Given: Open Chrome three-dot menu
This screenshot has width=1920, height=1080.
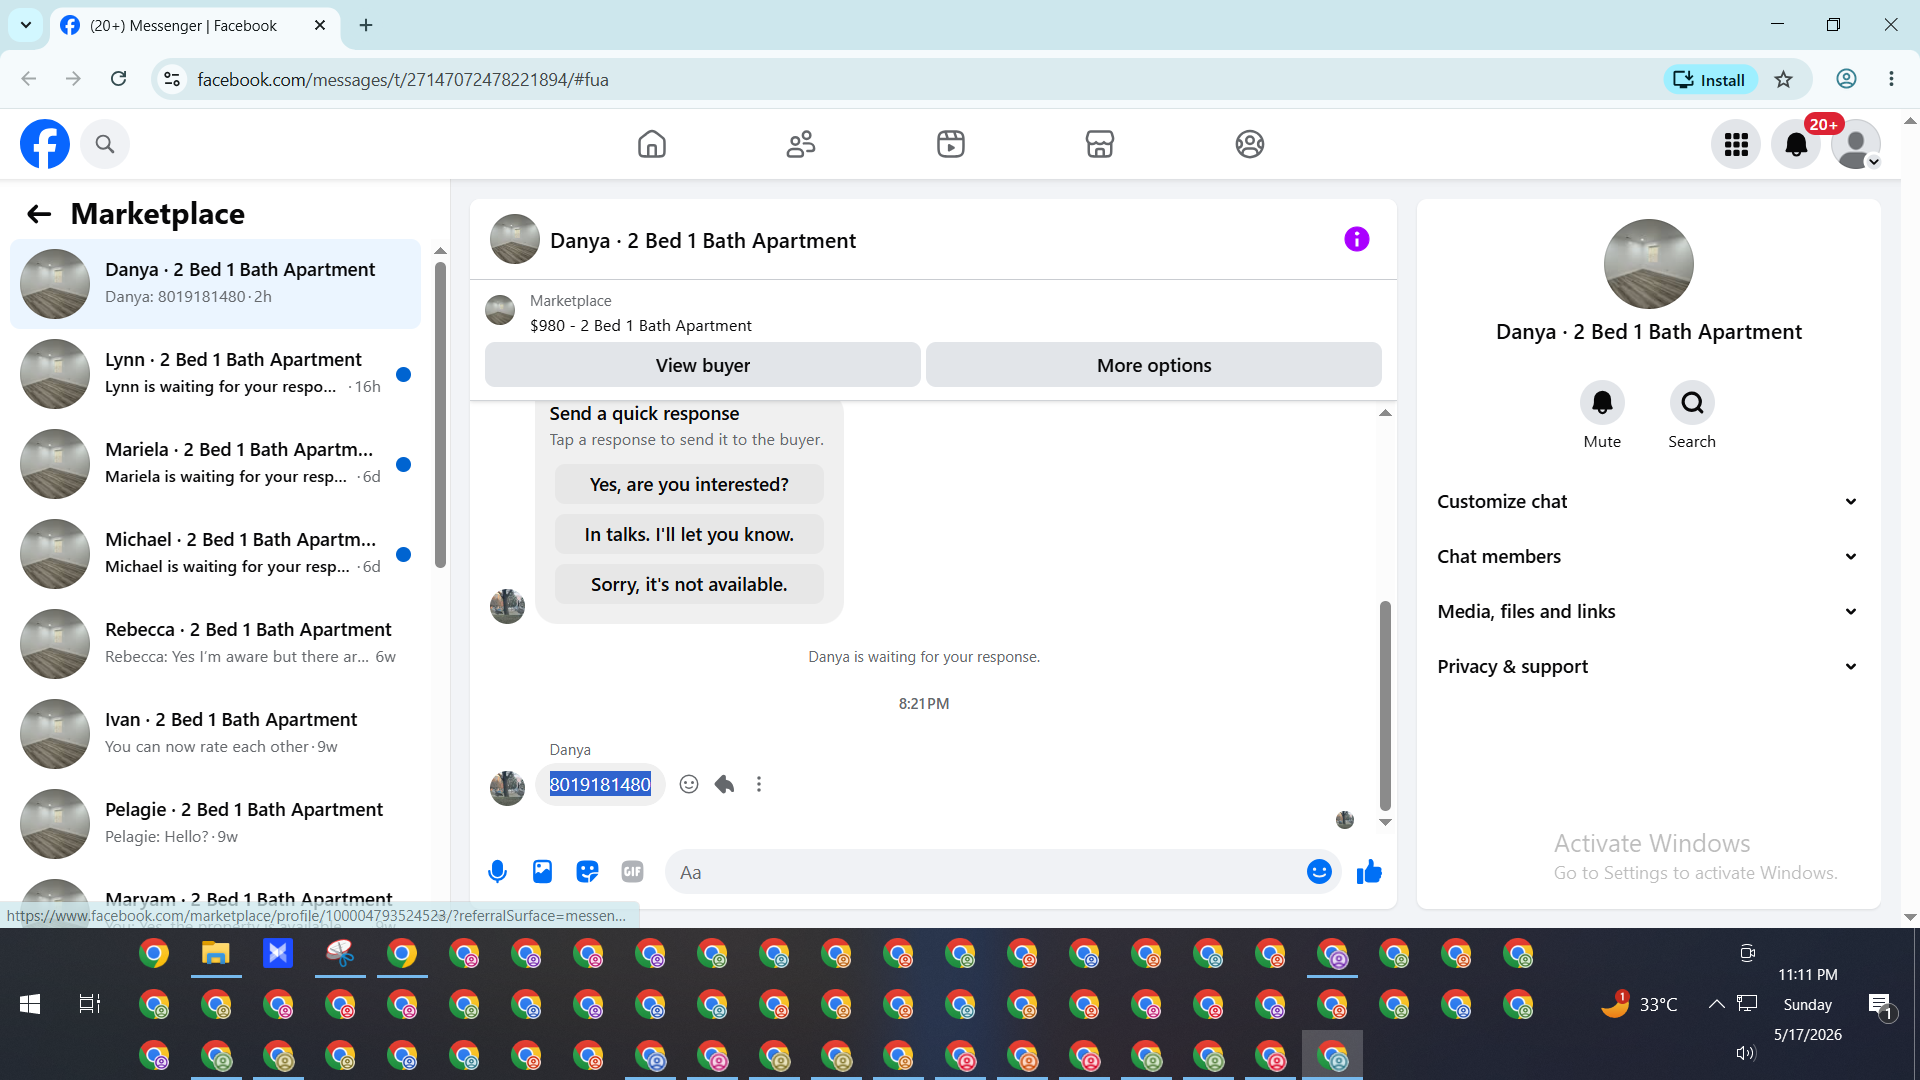Looking at the screenshot, I should pyautogui.click(x=1891, y=79).
